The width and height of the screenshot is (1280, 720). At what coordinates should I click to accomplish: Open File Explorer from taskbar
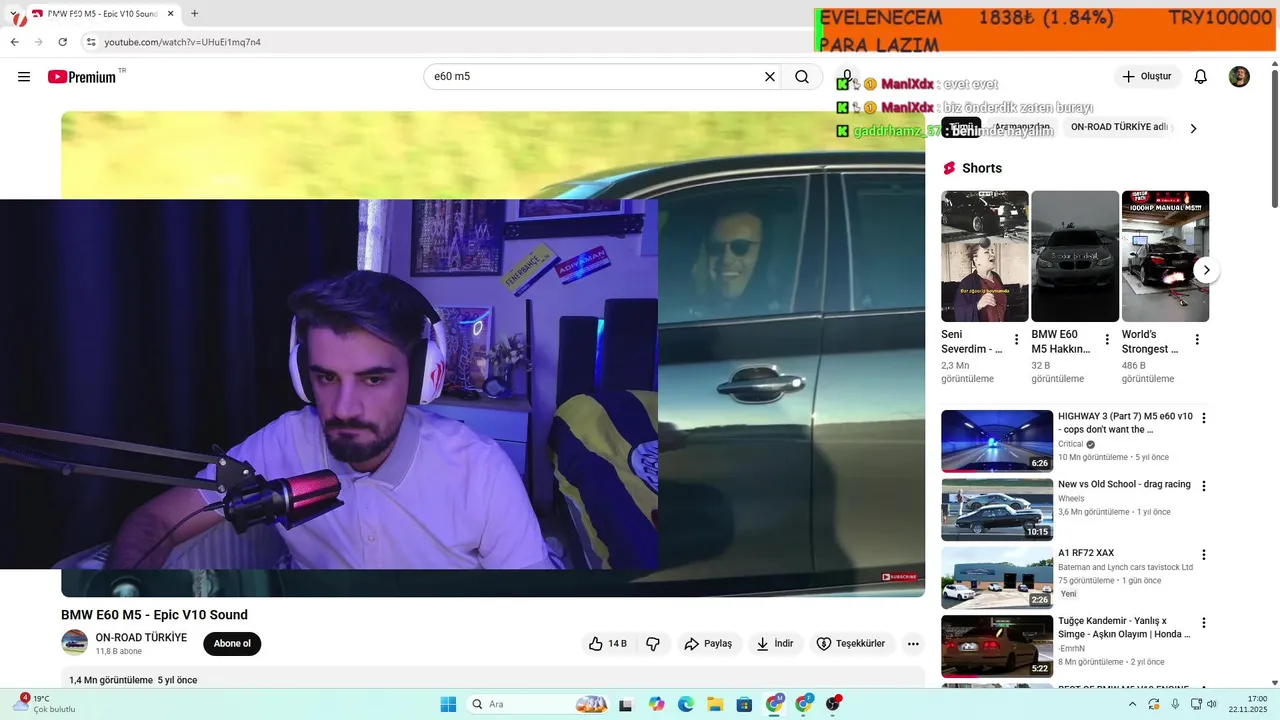(x=715, y=704)
